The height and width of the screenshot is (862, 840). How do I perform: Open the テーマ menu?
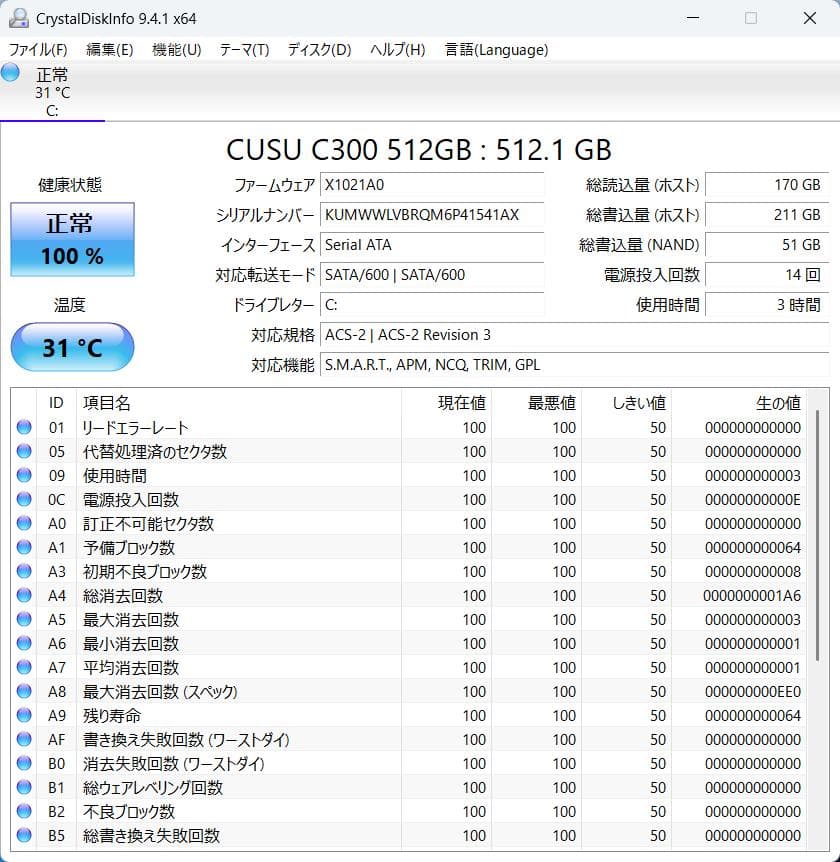coord(241,49)
